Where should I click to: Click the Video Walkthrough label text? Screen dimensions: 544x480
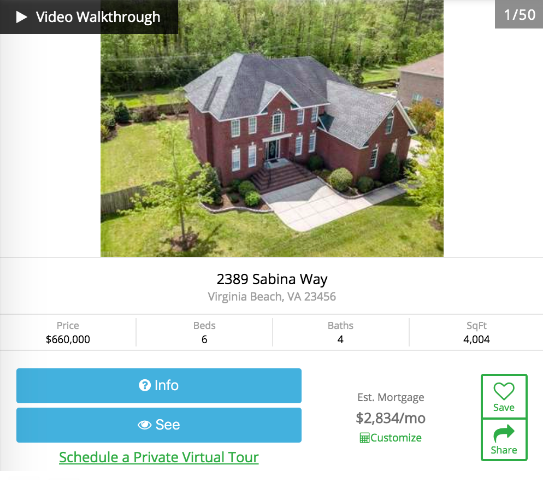(98, 17)
